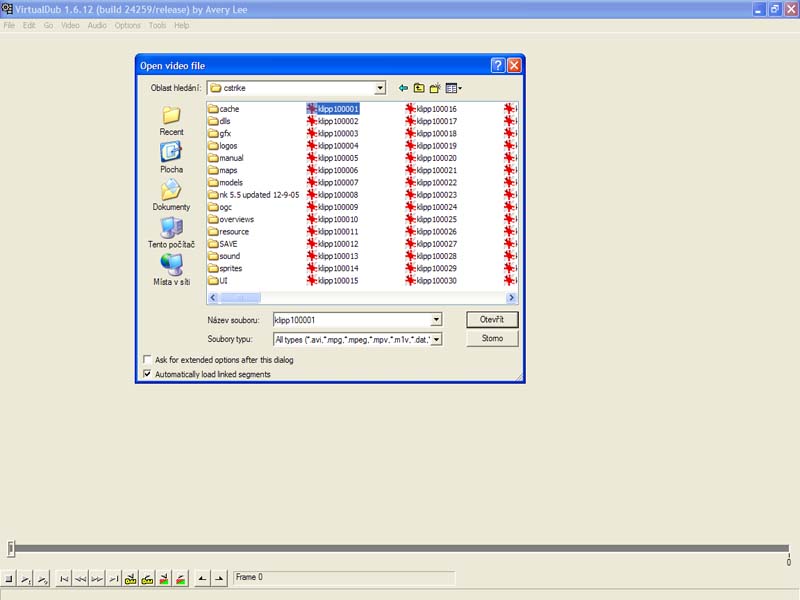Open the Tools menu

[x=157, y=26]
